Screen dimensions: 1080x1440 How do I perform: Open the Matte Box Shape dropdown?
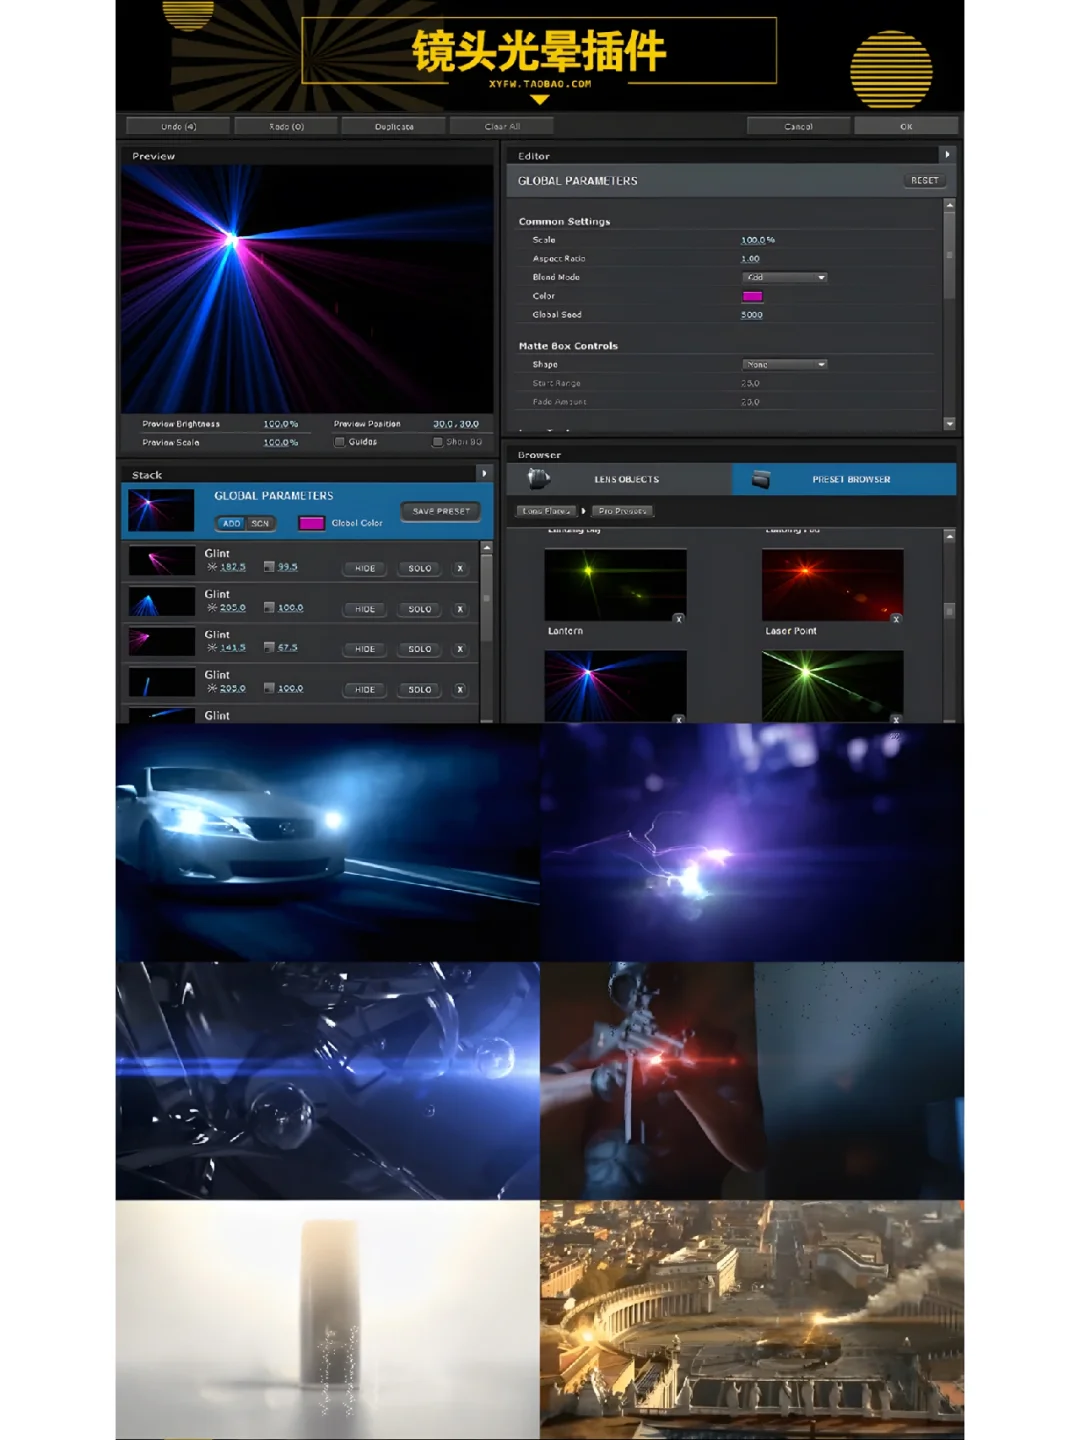click(x=785, y=364)
